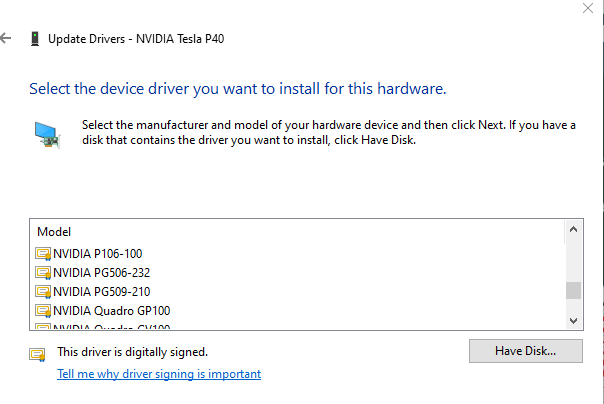
Task: Click the digitally signed certificate icon
Action: coord(38,353)
